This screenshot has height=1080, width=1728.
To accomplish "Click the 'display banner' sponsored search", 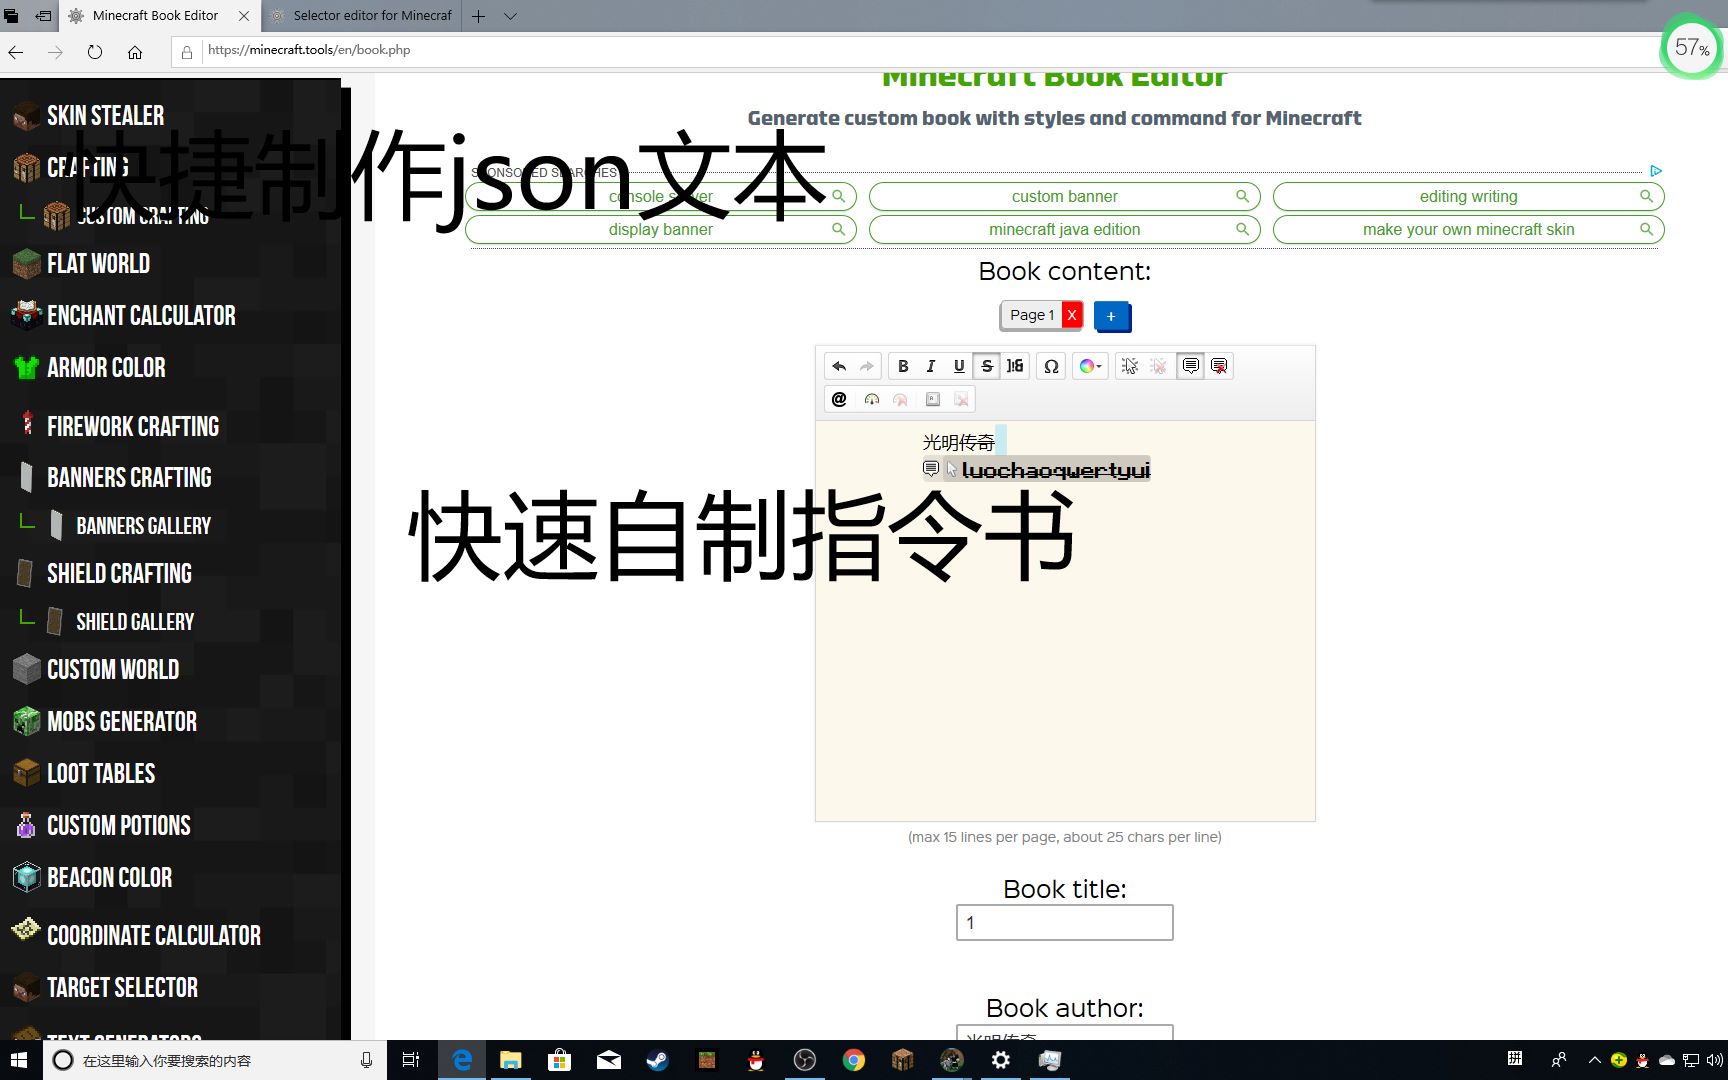I will (661, 230).
